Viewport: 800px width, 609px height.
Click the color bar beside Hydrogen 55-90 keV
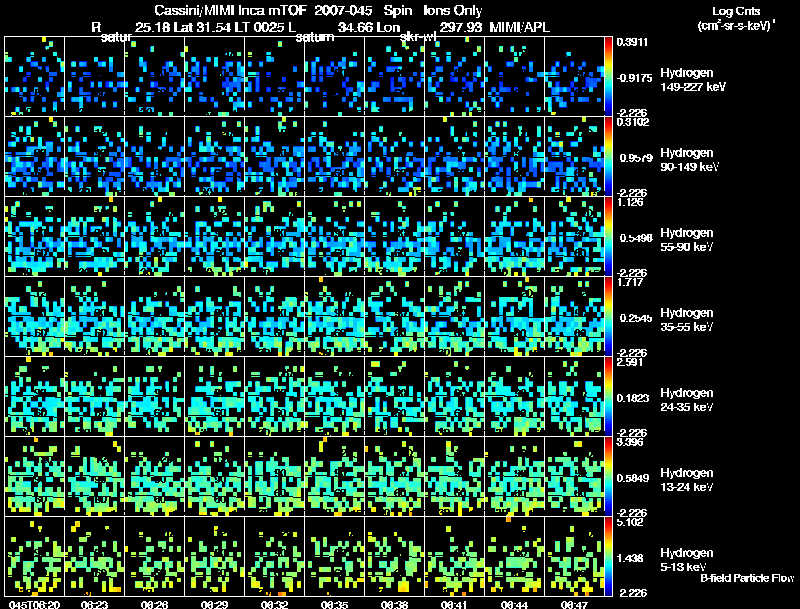pyautogui.click(x=608, y=236)
